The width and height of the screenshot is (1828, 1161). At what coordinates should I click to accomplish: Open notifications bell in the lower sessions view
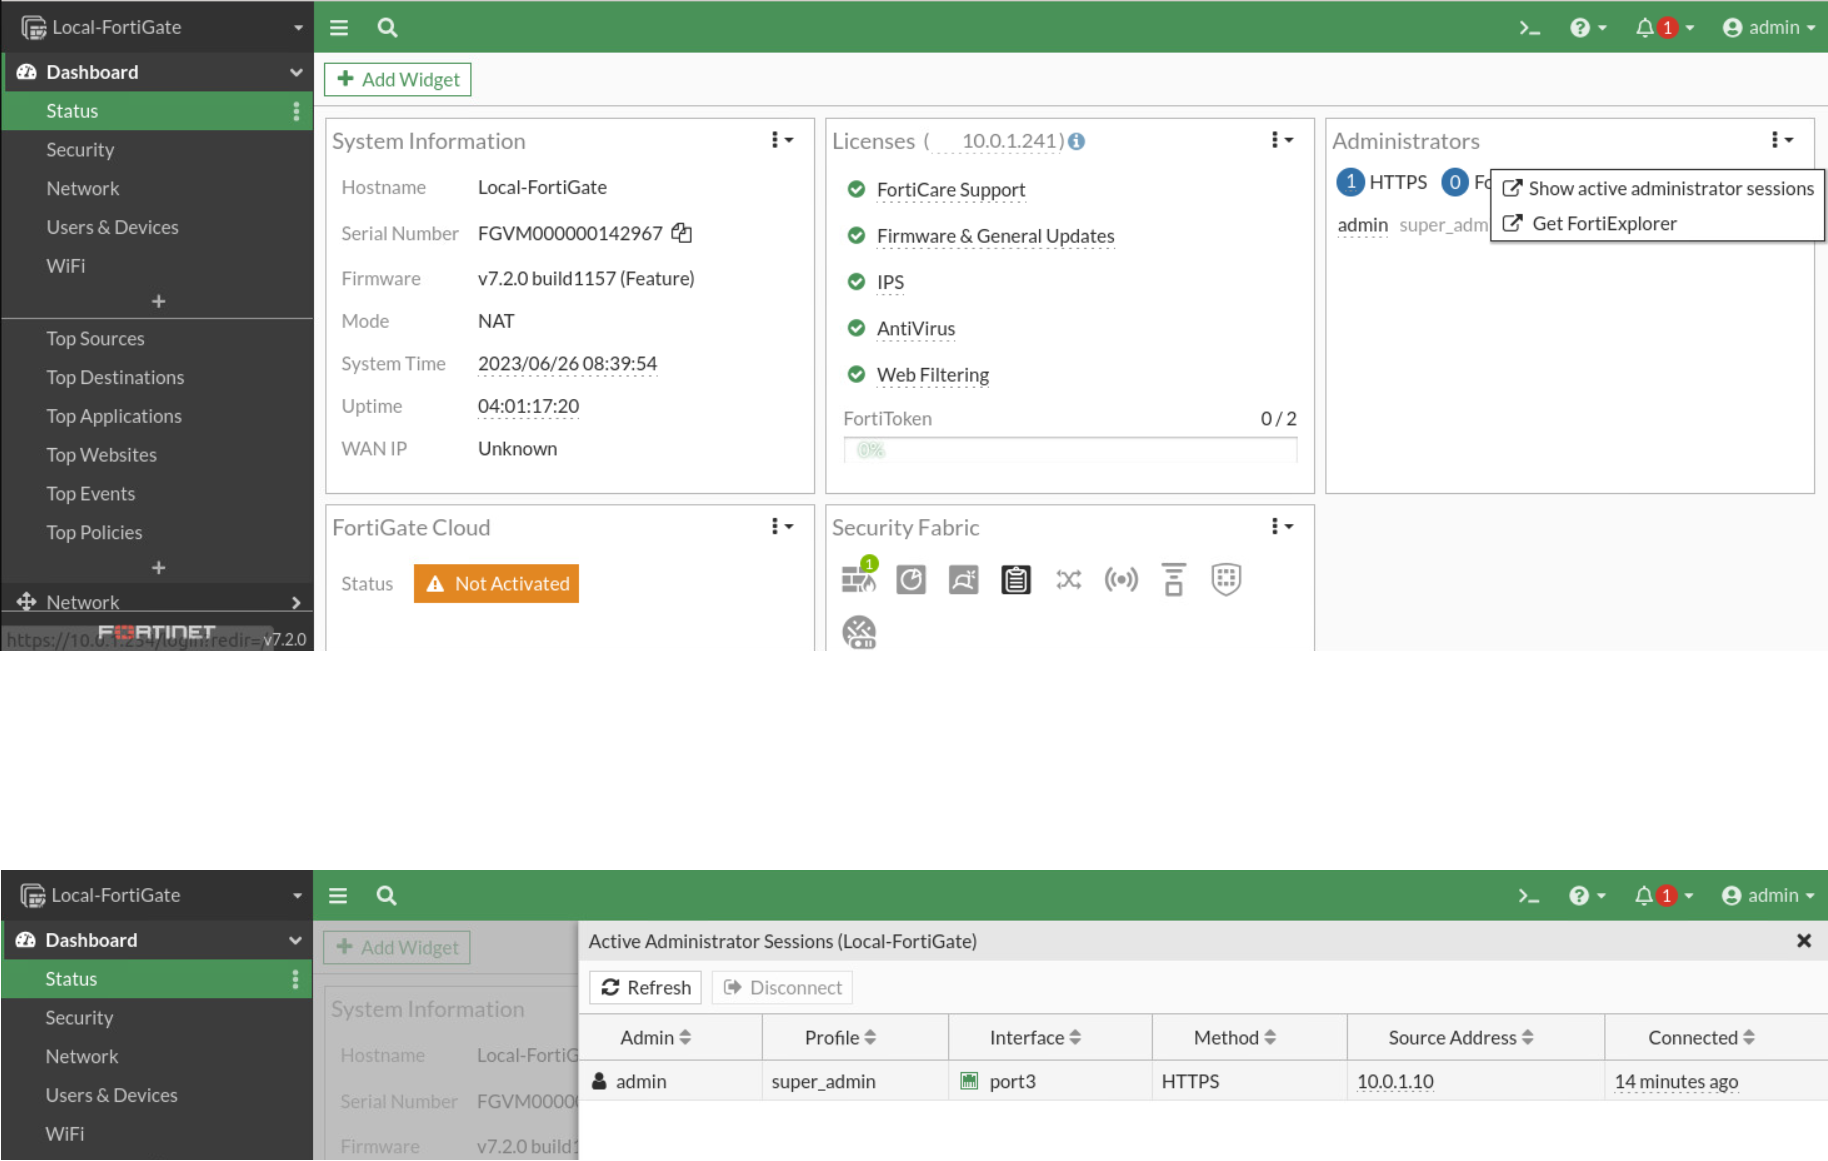(1663, 896)
